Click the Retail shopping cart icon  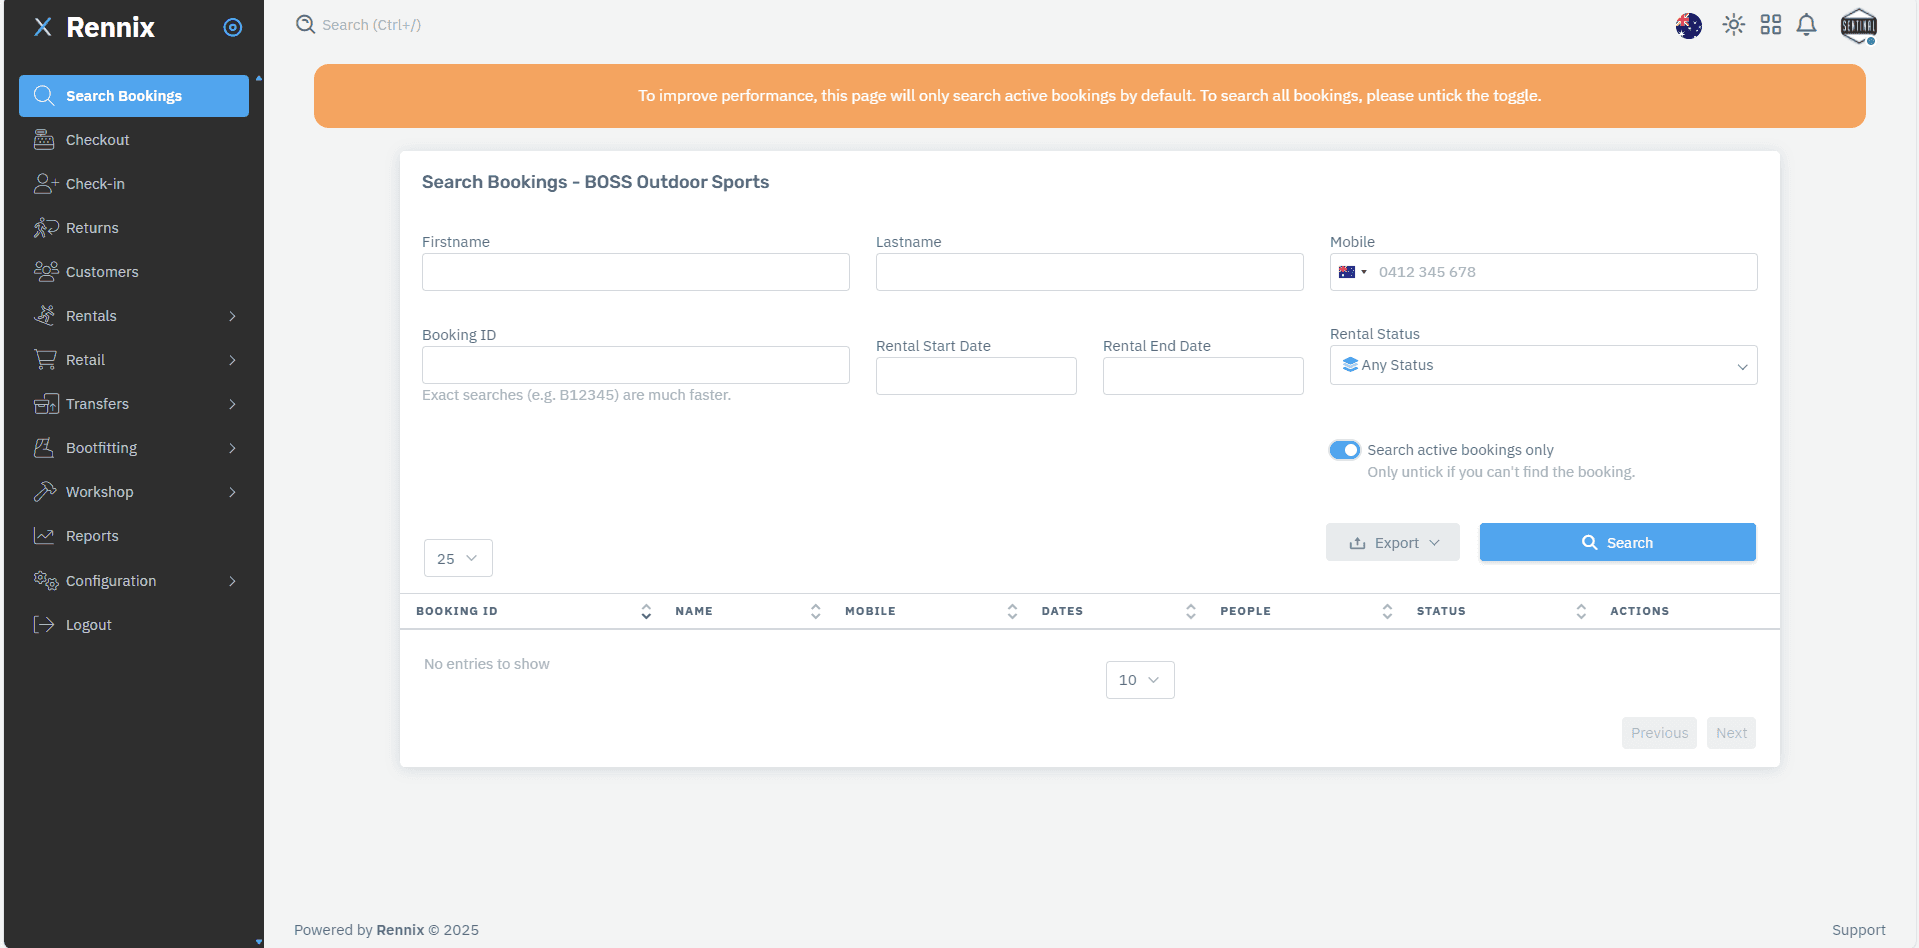tap(45, 360)
